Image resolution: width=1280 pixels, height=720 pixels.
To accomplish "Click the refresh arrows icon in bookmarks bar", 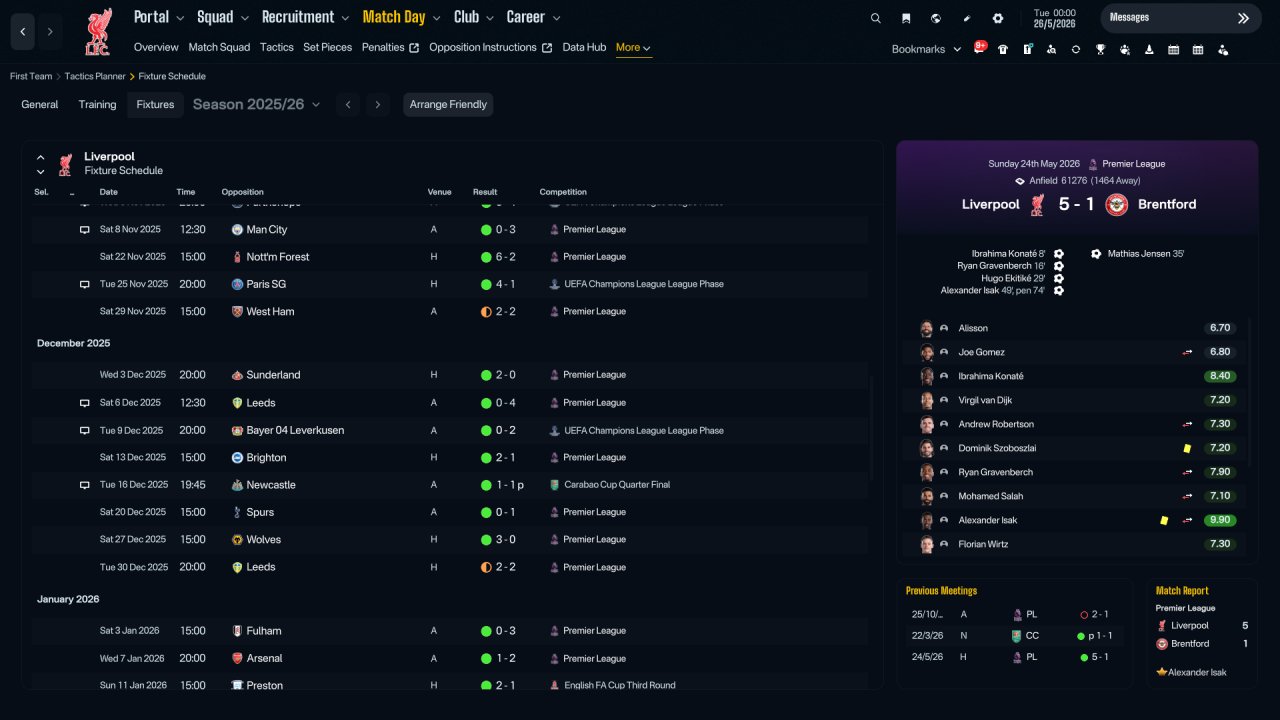I will pos(1076,49).
